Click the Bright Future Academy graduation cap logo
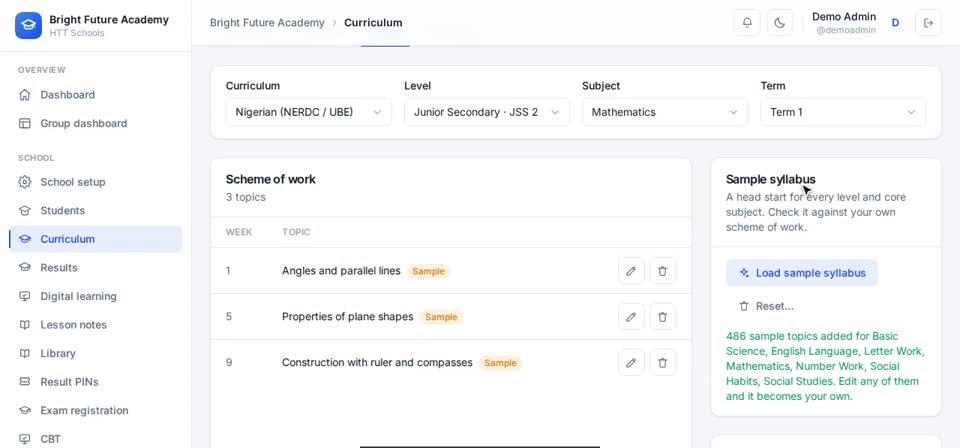The image size is (960, 448). (28, 26)
